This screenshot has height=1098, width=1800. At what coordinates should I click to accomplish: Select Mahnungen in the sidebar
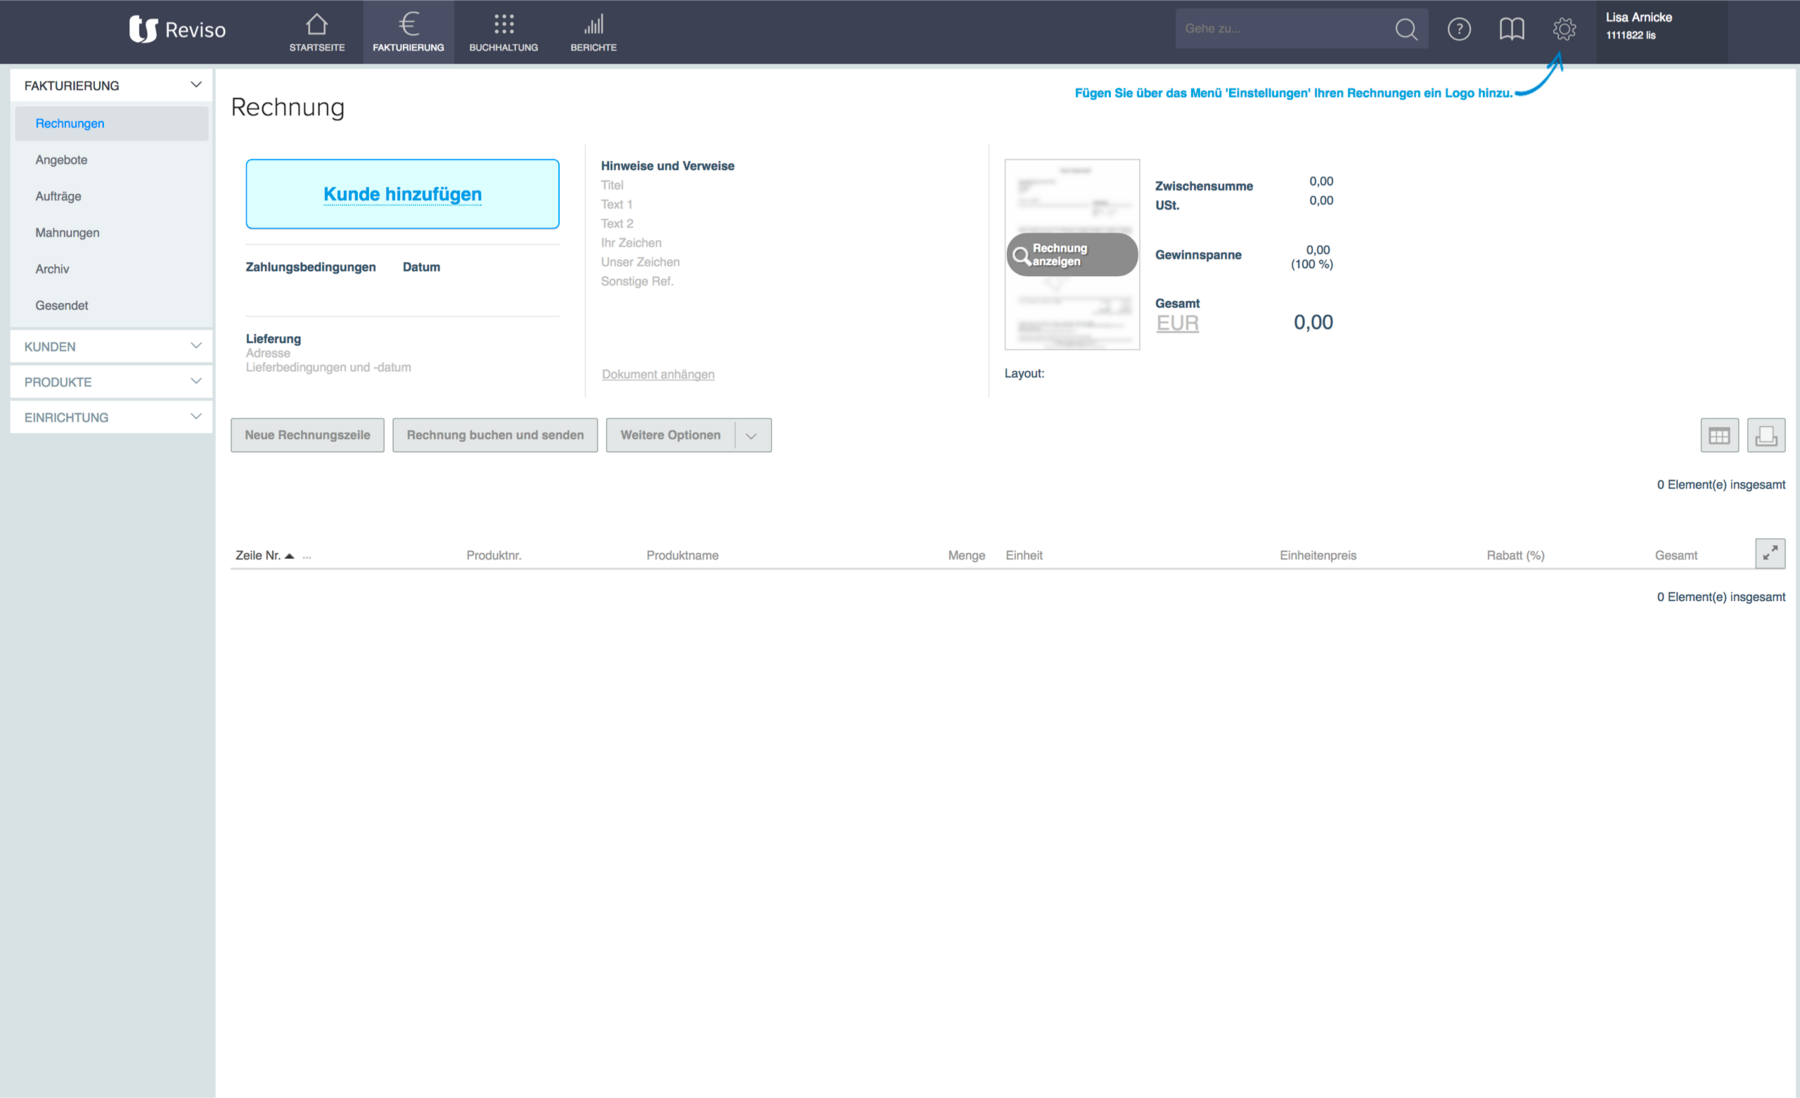click(x=67, y=233)
